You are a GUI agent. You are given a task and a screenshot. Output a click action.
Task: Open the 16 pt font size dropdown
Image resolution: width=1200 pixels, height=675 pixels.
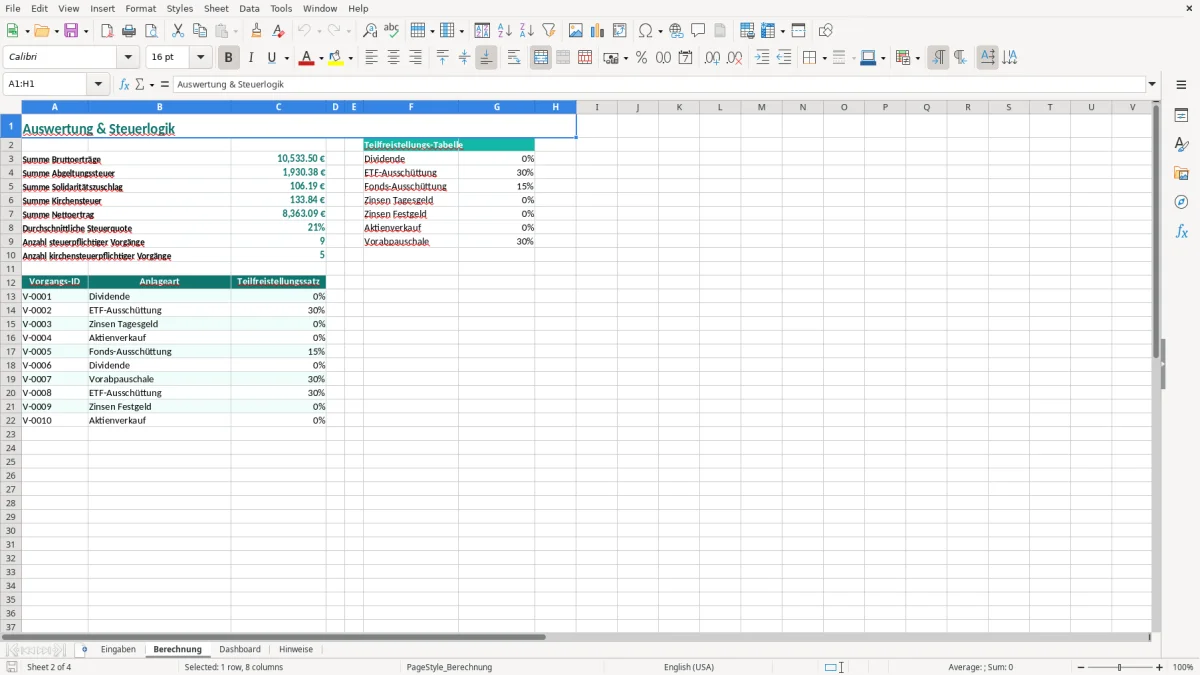(200, 58)
